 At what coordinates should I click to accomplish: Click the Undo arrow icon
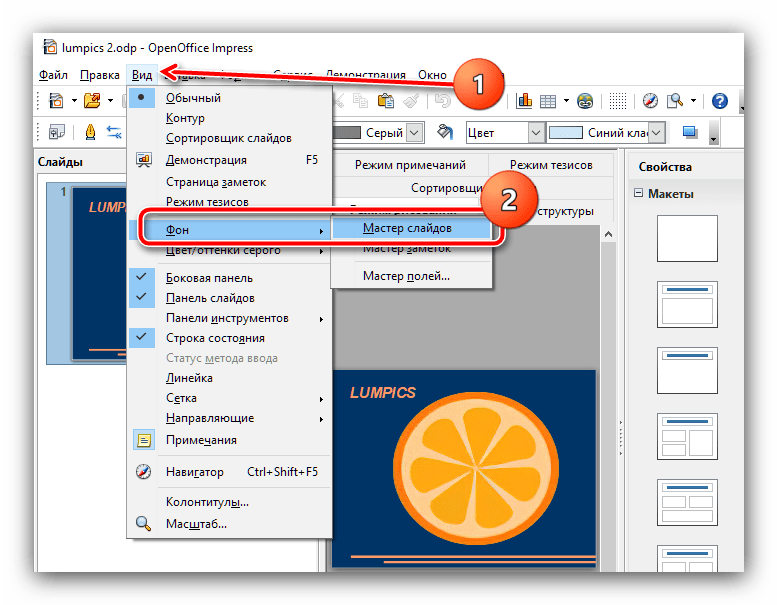[x=443, y=101]
